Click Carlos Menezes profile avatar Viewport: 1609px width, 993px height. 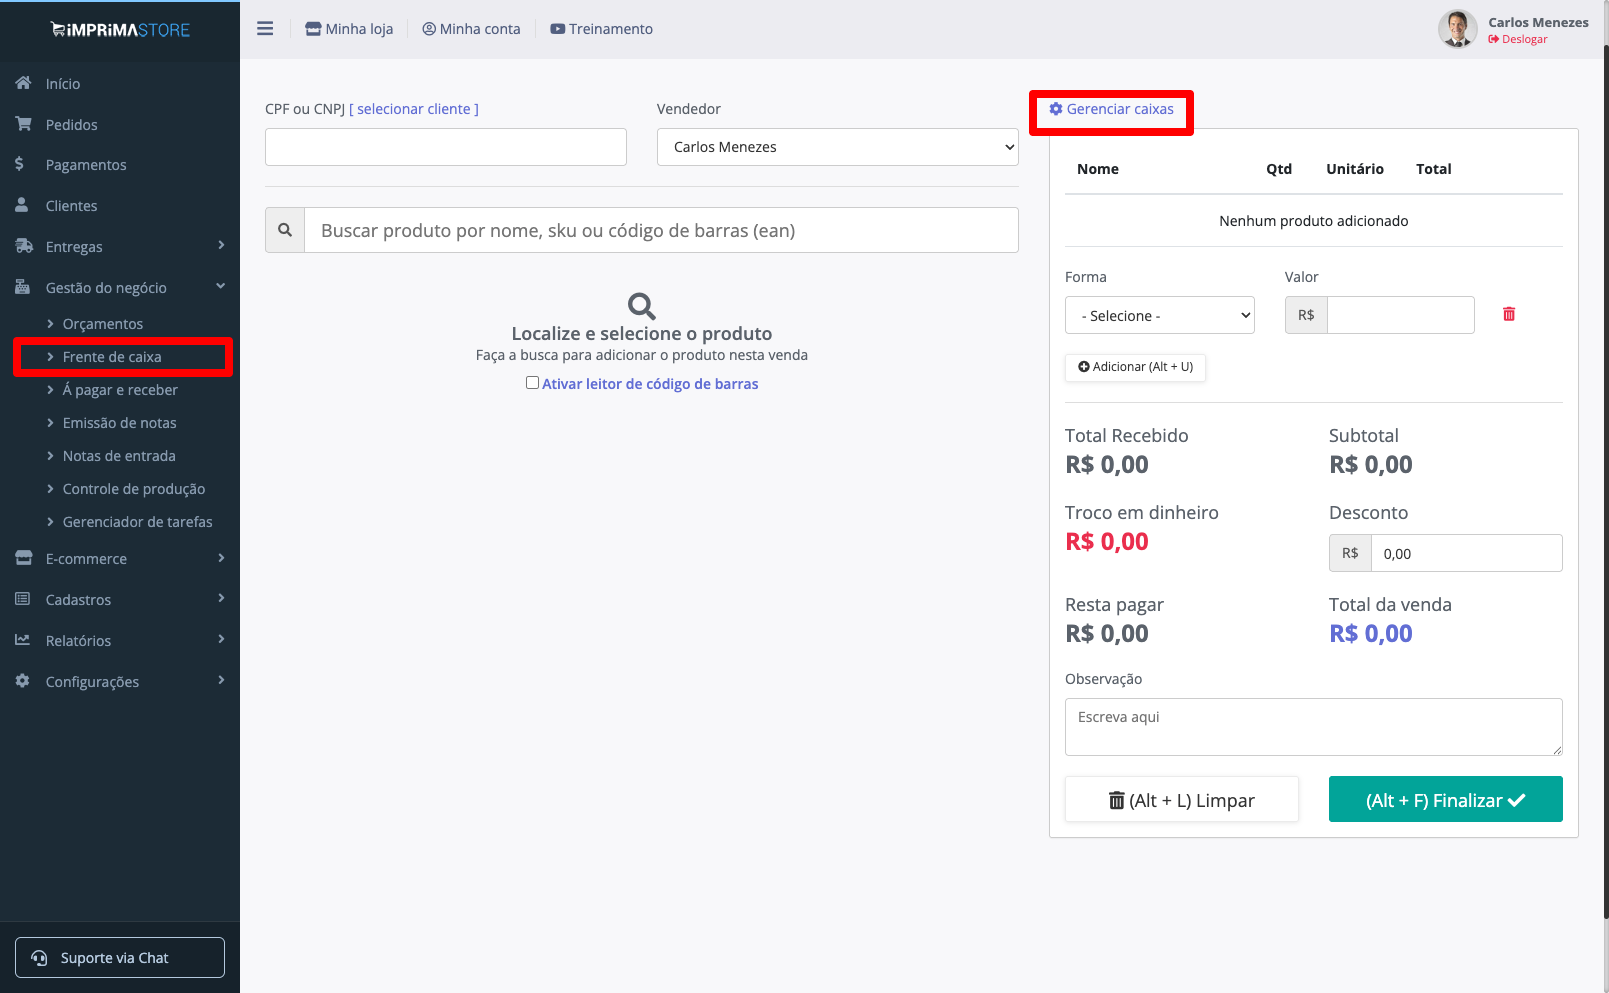(x=1458, y=29)
